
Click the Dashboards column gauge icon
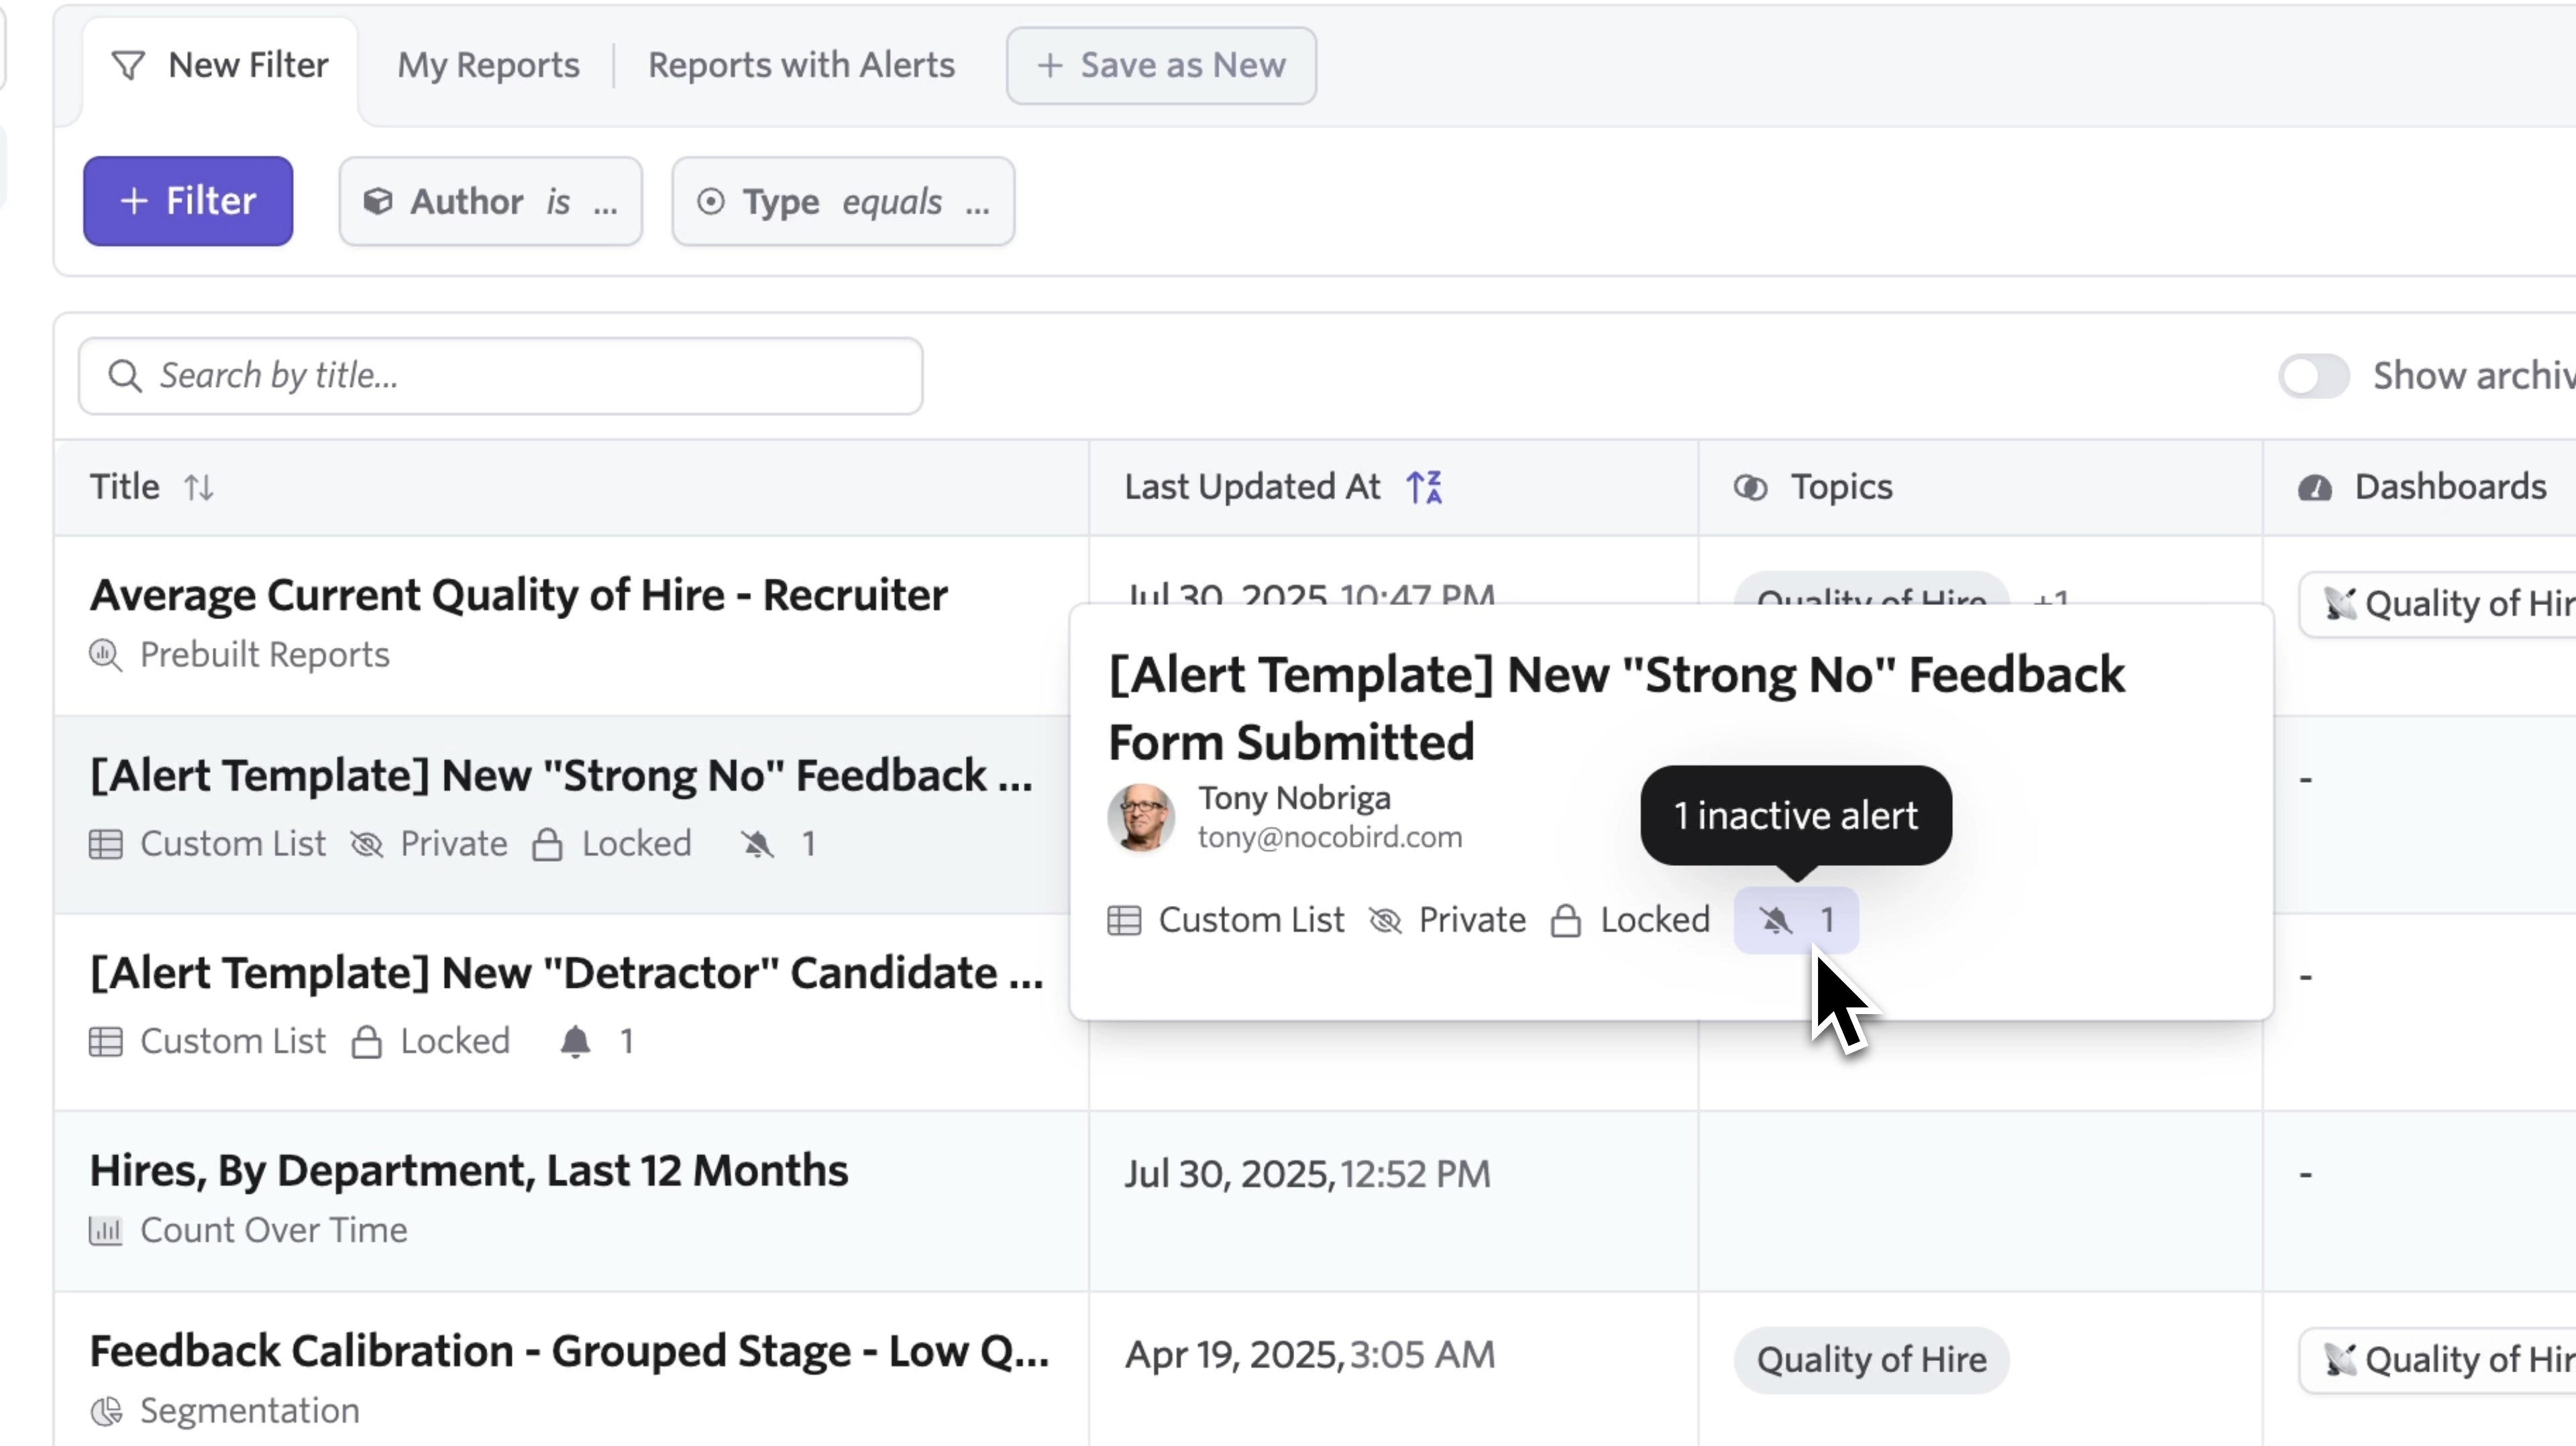[x=2314, y=487]
